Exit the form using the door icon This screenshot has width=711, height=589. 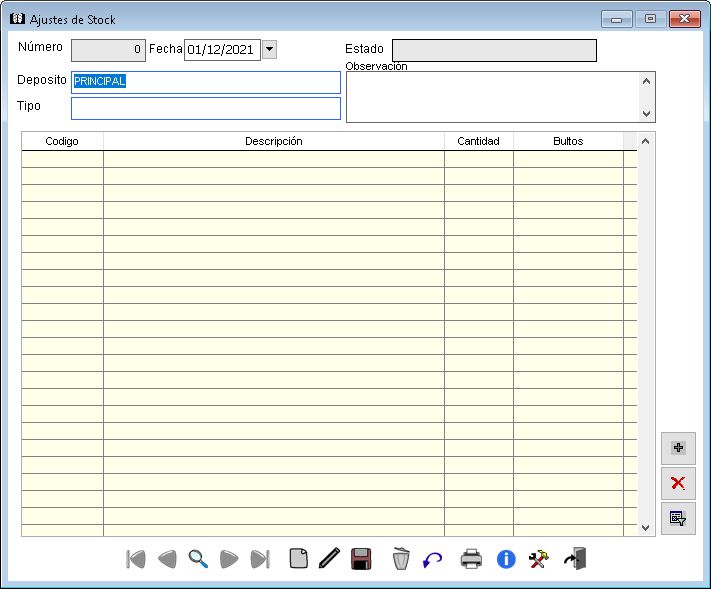575,559
